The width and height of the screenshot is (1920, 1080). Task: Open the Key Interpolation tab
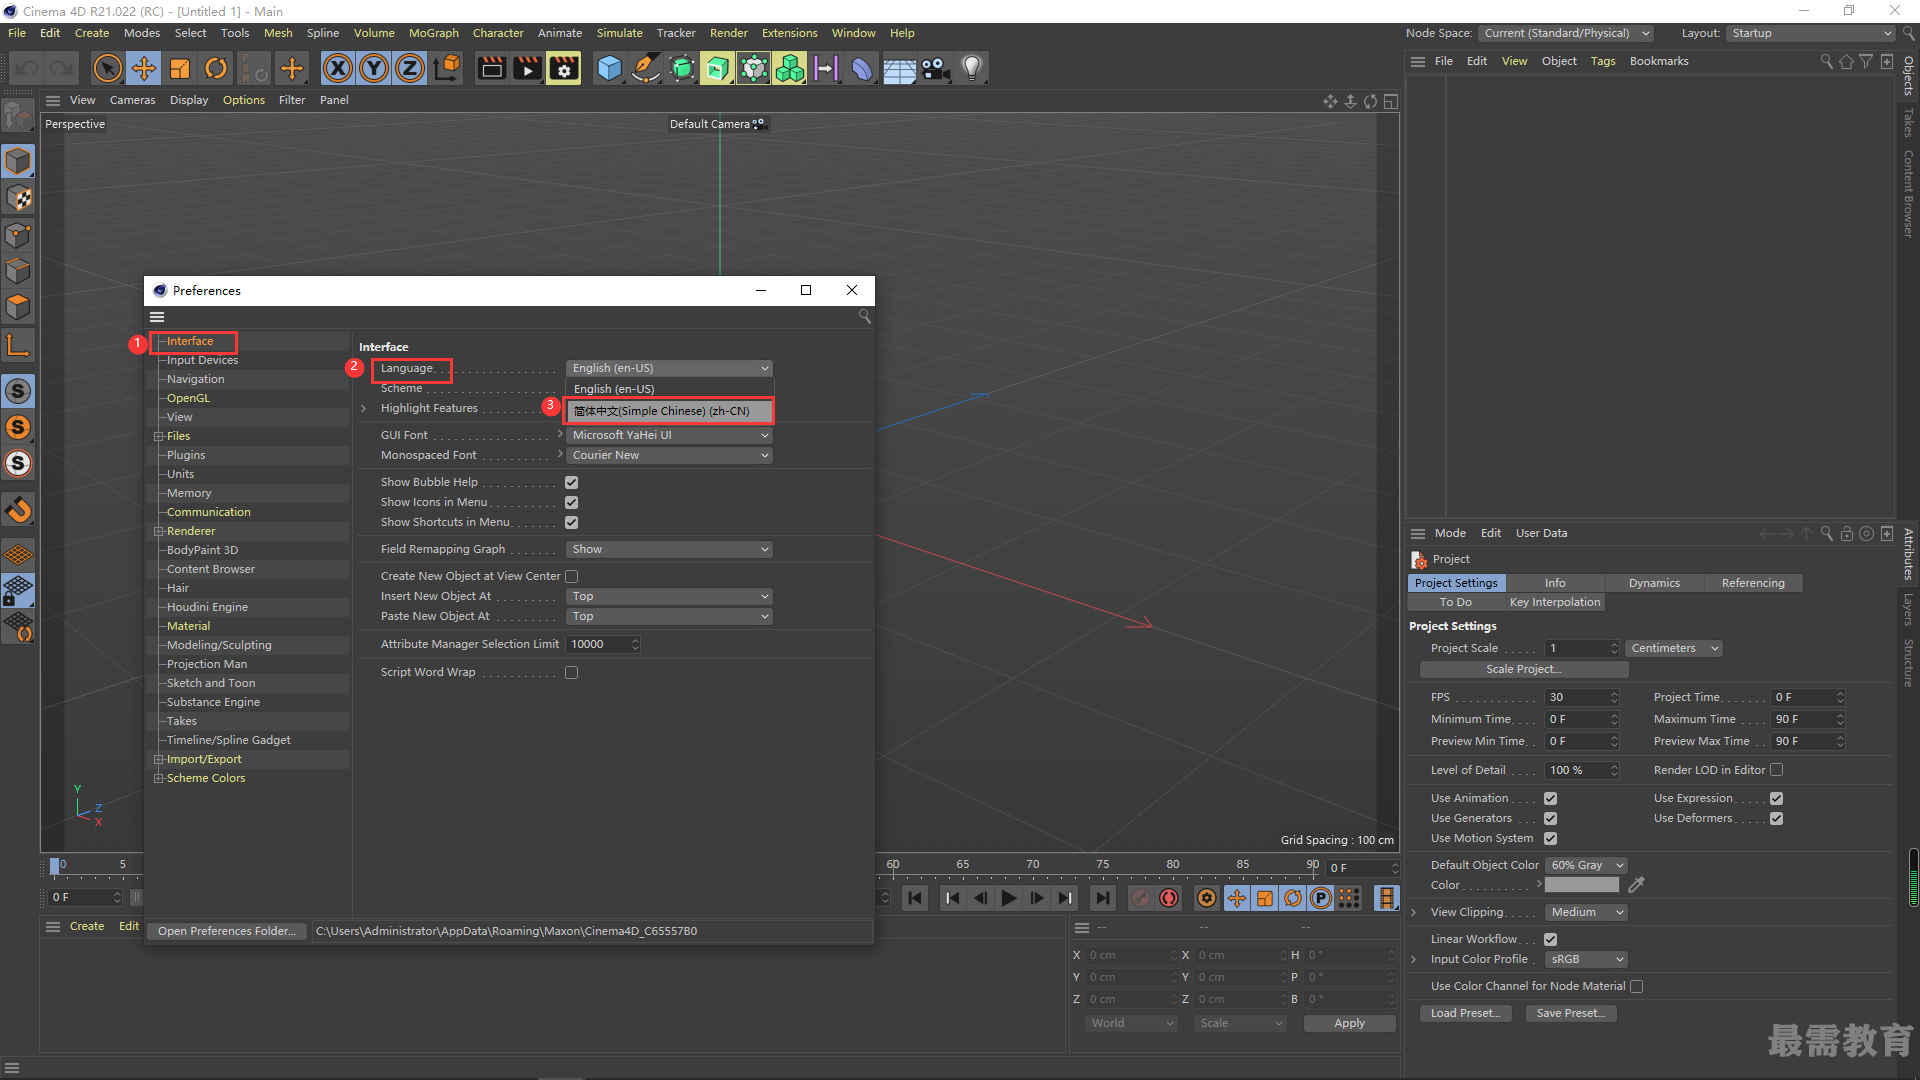pyautogui.click(x=1555, y=602)
